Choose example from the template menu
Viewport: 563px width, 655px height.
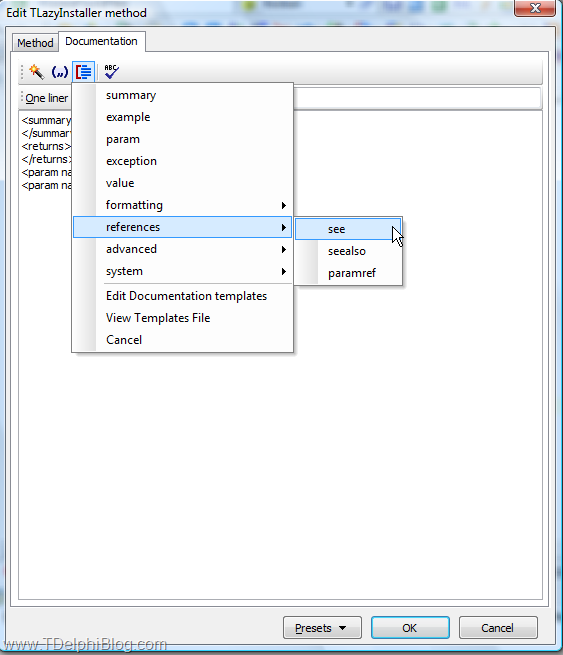(182, 117)
